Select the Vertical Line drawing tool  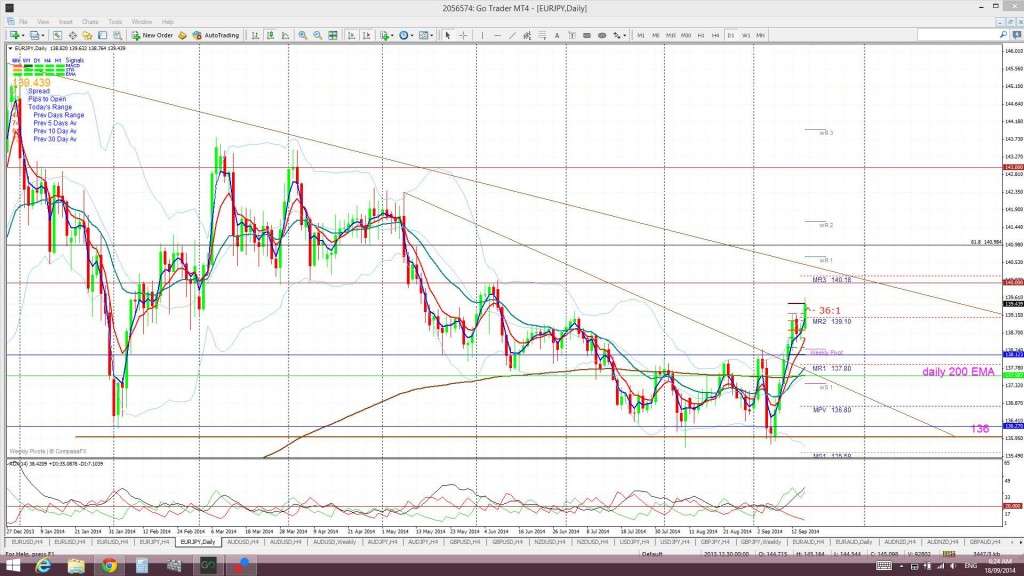pyautogui.click(x=482, y=35)
